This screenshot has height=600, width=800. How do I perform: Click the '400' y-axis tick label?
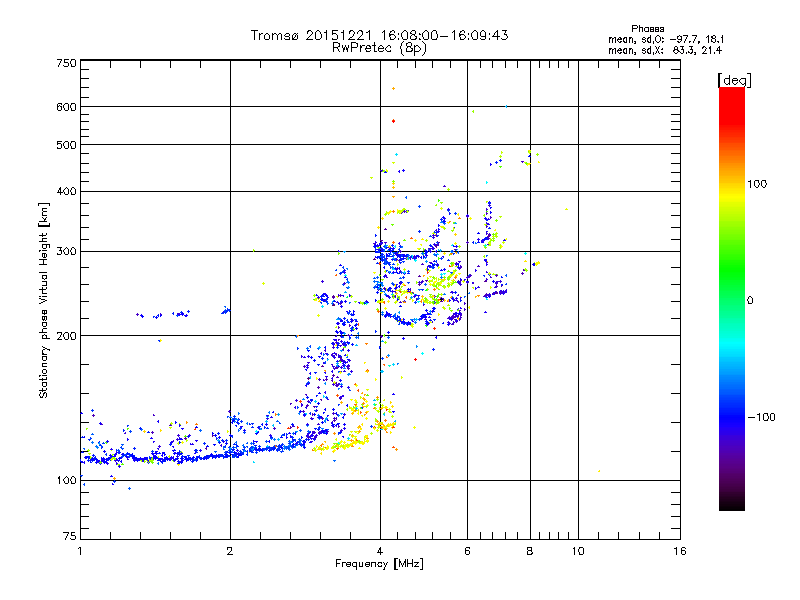pyautogui.click(x=66, y=191)
